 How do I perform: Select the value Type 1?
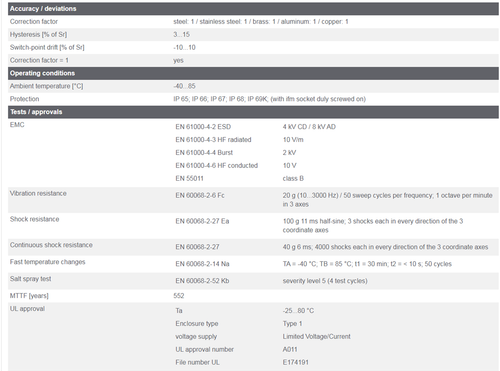click(292, 324)
